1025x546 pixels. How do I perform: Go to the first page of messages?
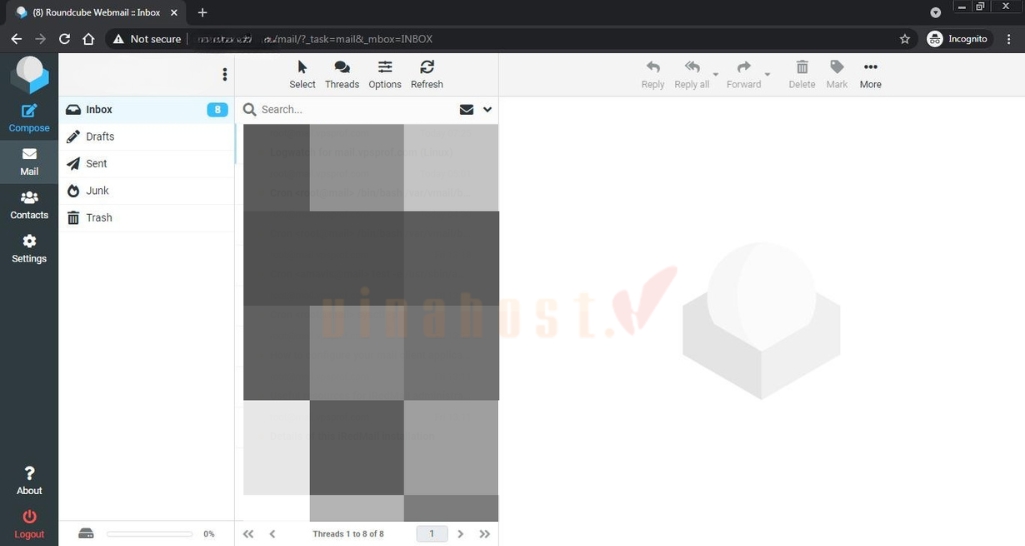click(248, 534)
